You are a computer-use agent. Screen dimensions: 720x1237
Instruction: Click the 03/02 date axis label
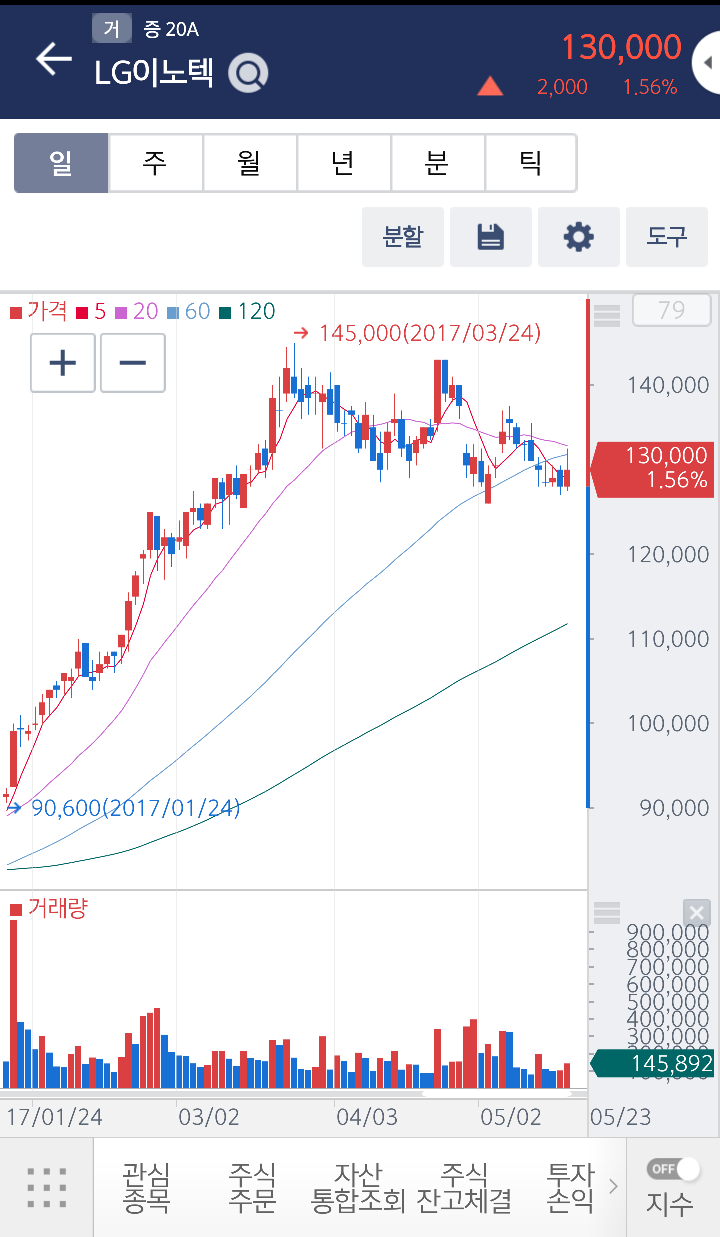[208, 1117]
